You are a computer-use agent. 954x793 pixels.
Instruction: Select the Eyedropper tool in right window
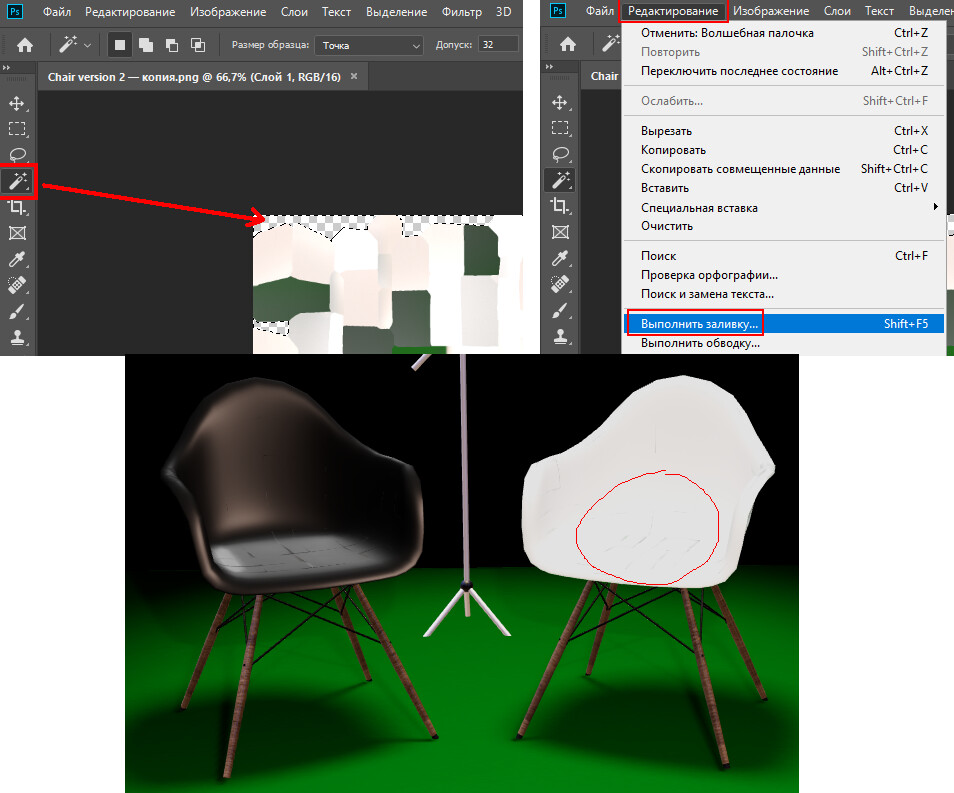[x=560, y=258]
